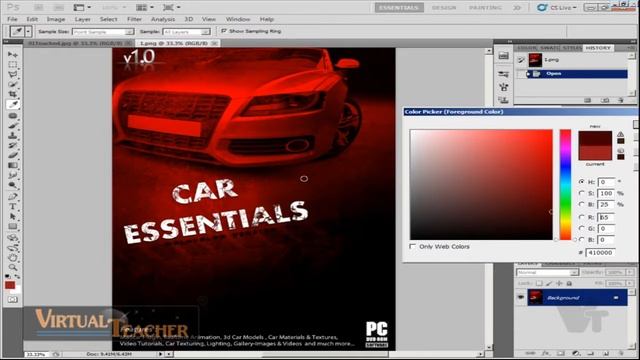640x360 pixels.
Task: Enable Only Web Colors checkbox
Action: 413,247
